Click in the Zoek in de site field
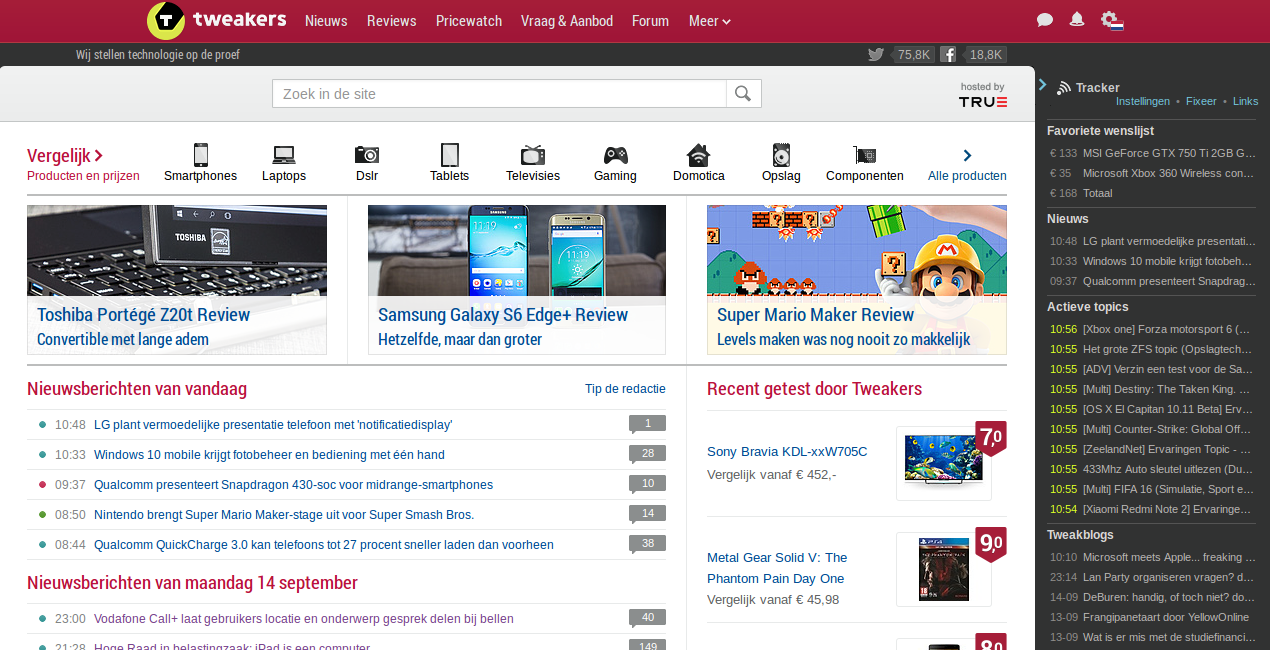This screenshot has width=1270, height=650. click(499, 94)
